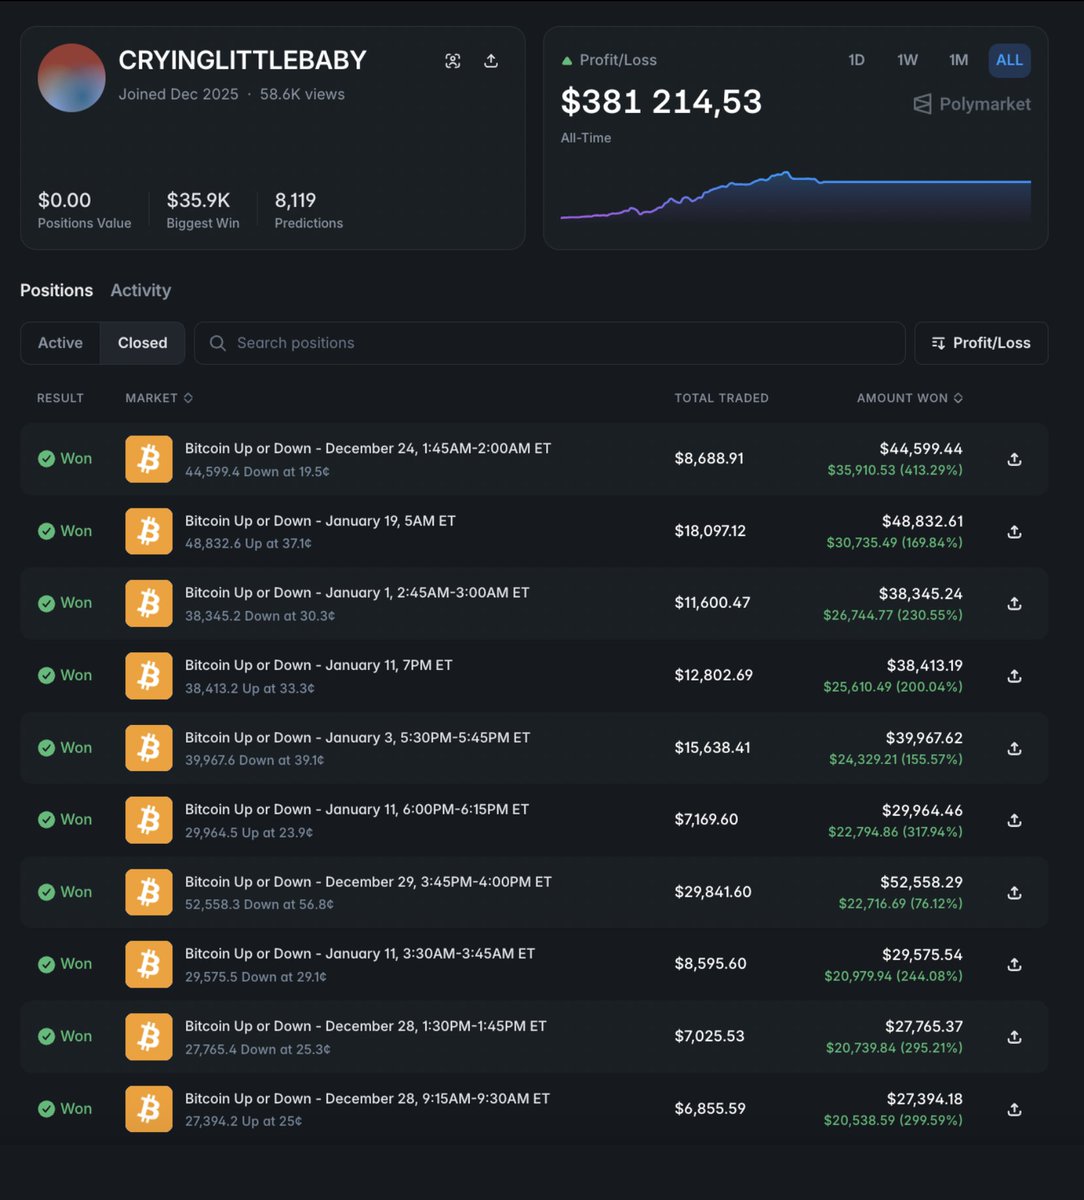Open the Profit/Loss sort dropdown
Viewport: 1084px width, 1200px height.
click(981, 343)
